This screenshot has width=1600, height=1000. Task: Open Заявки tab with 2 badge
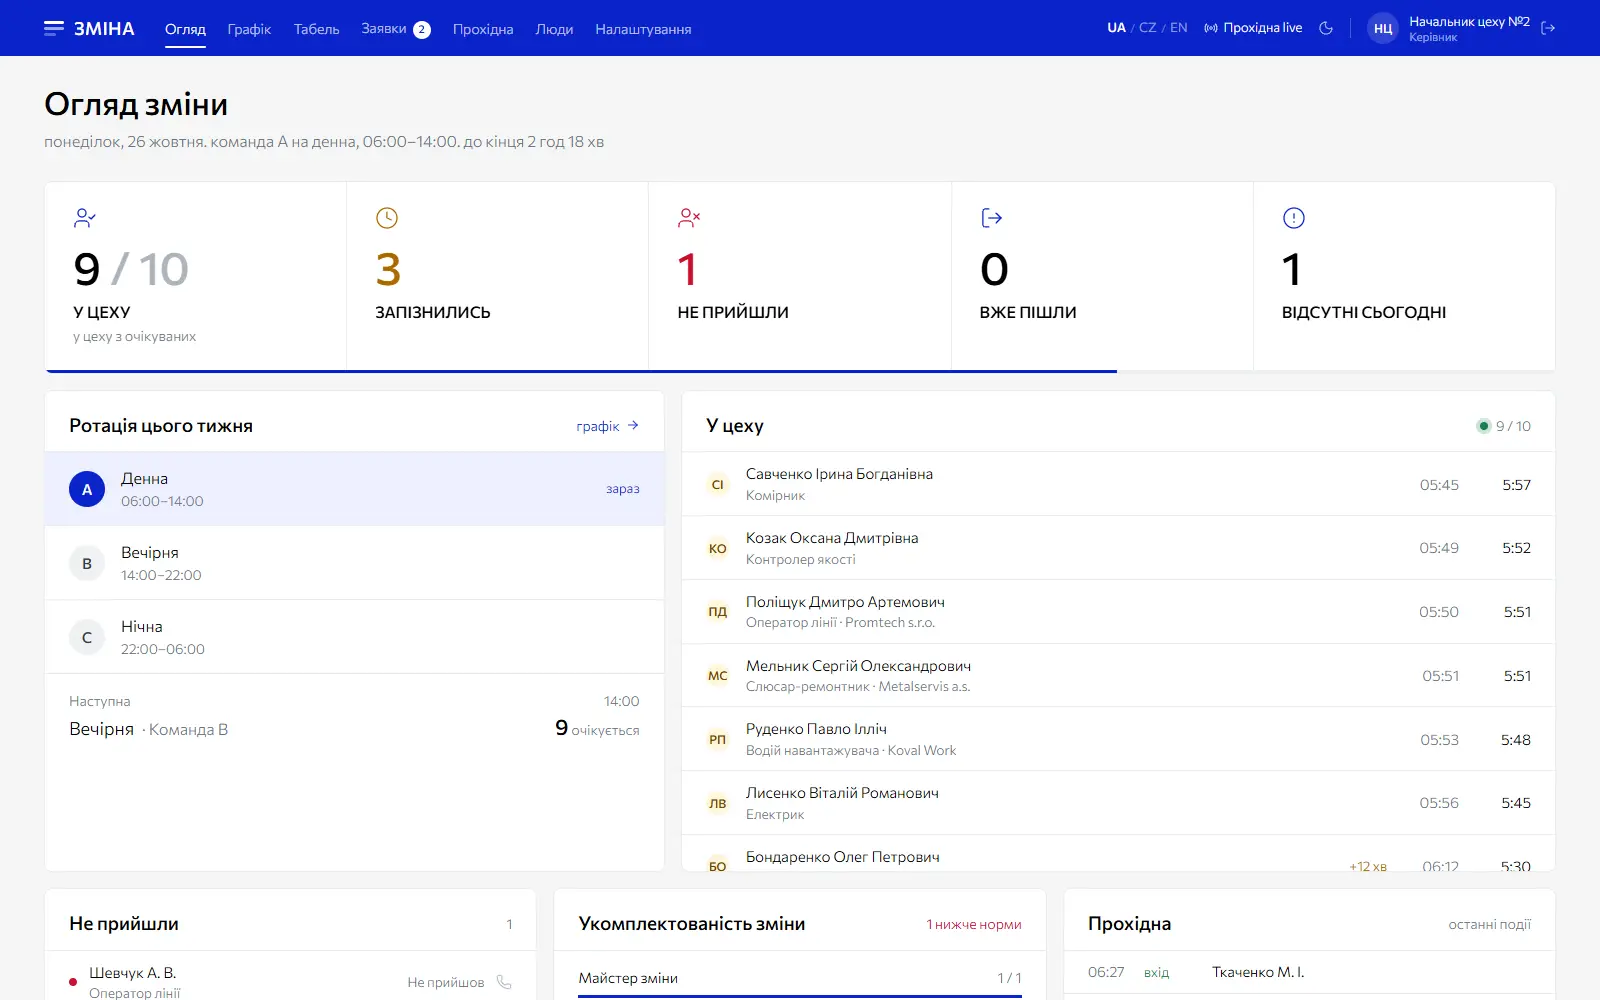[396, 29]
